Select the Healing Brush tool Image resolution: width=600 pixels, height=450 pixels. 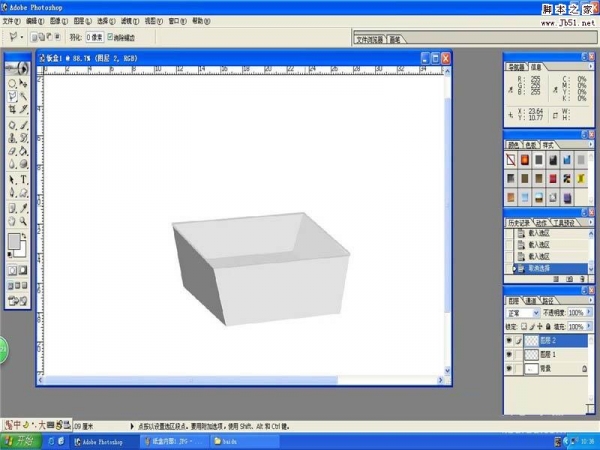(x=12, y=125)
